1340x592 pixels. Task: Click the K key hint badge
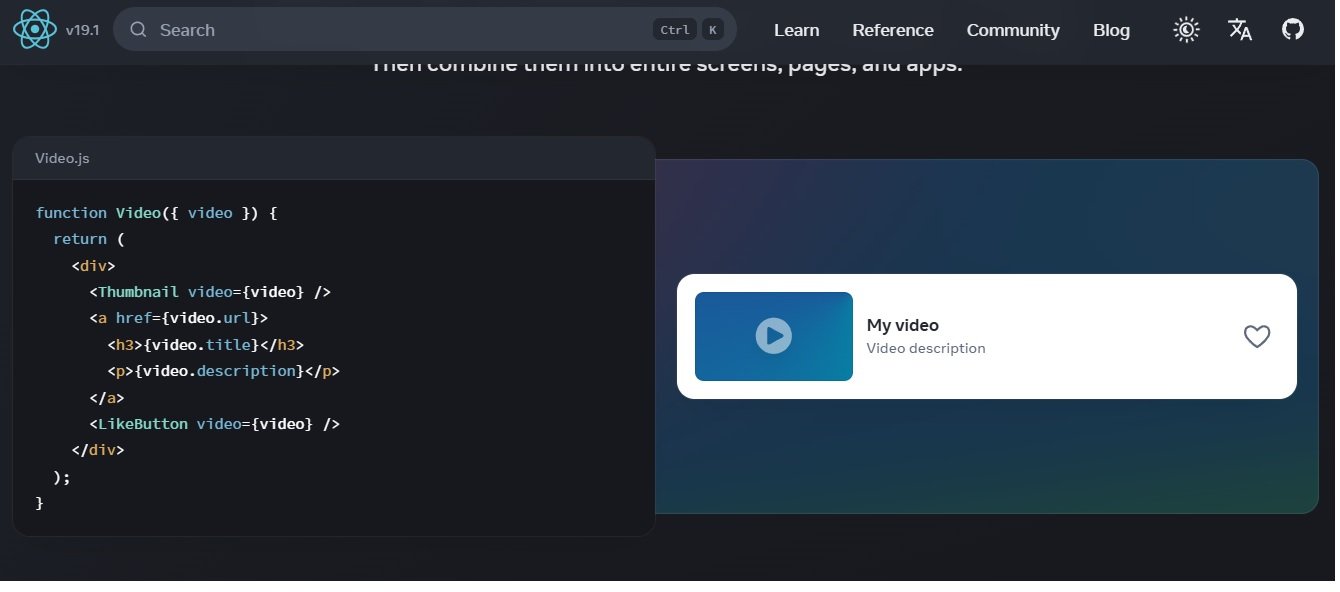(x=712, y=30)
